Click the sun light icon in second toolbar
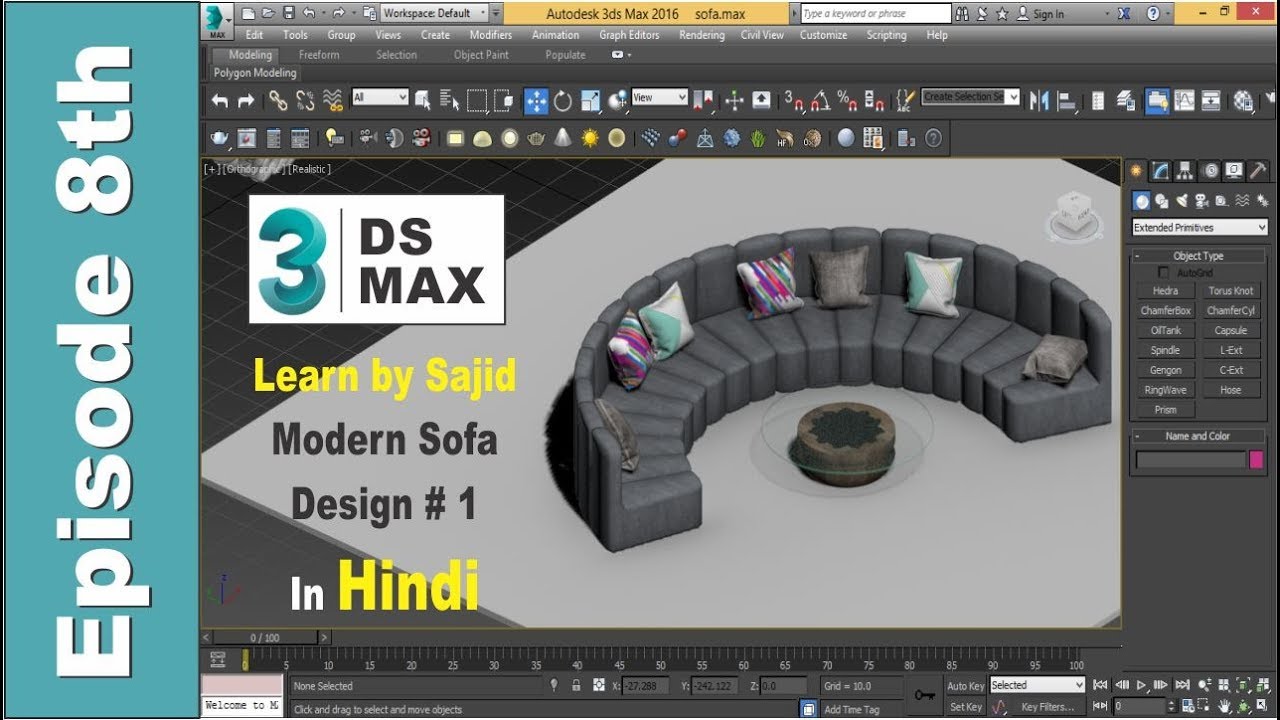 [x=590, y=138]
